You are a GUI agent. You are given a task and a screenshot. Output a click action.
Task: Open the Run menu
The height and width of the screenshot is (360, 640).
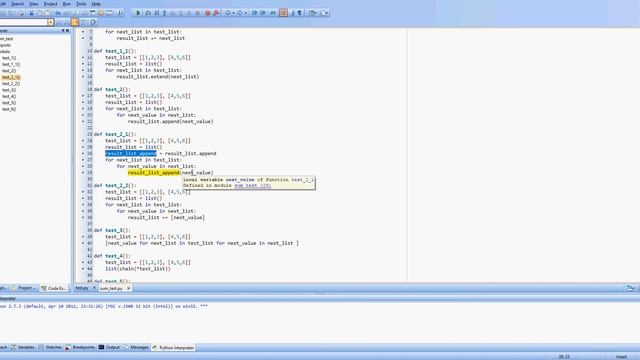coord(67,4)
